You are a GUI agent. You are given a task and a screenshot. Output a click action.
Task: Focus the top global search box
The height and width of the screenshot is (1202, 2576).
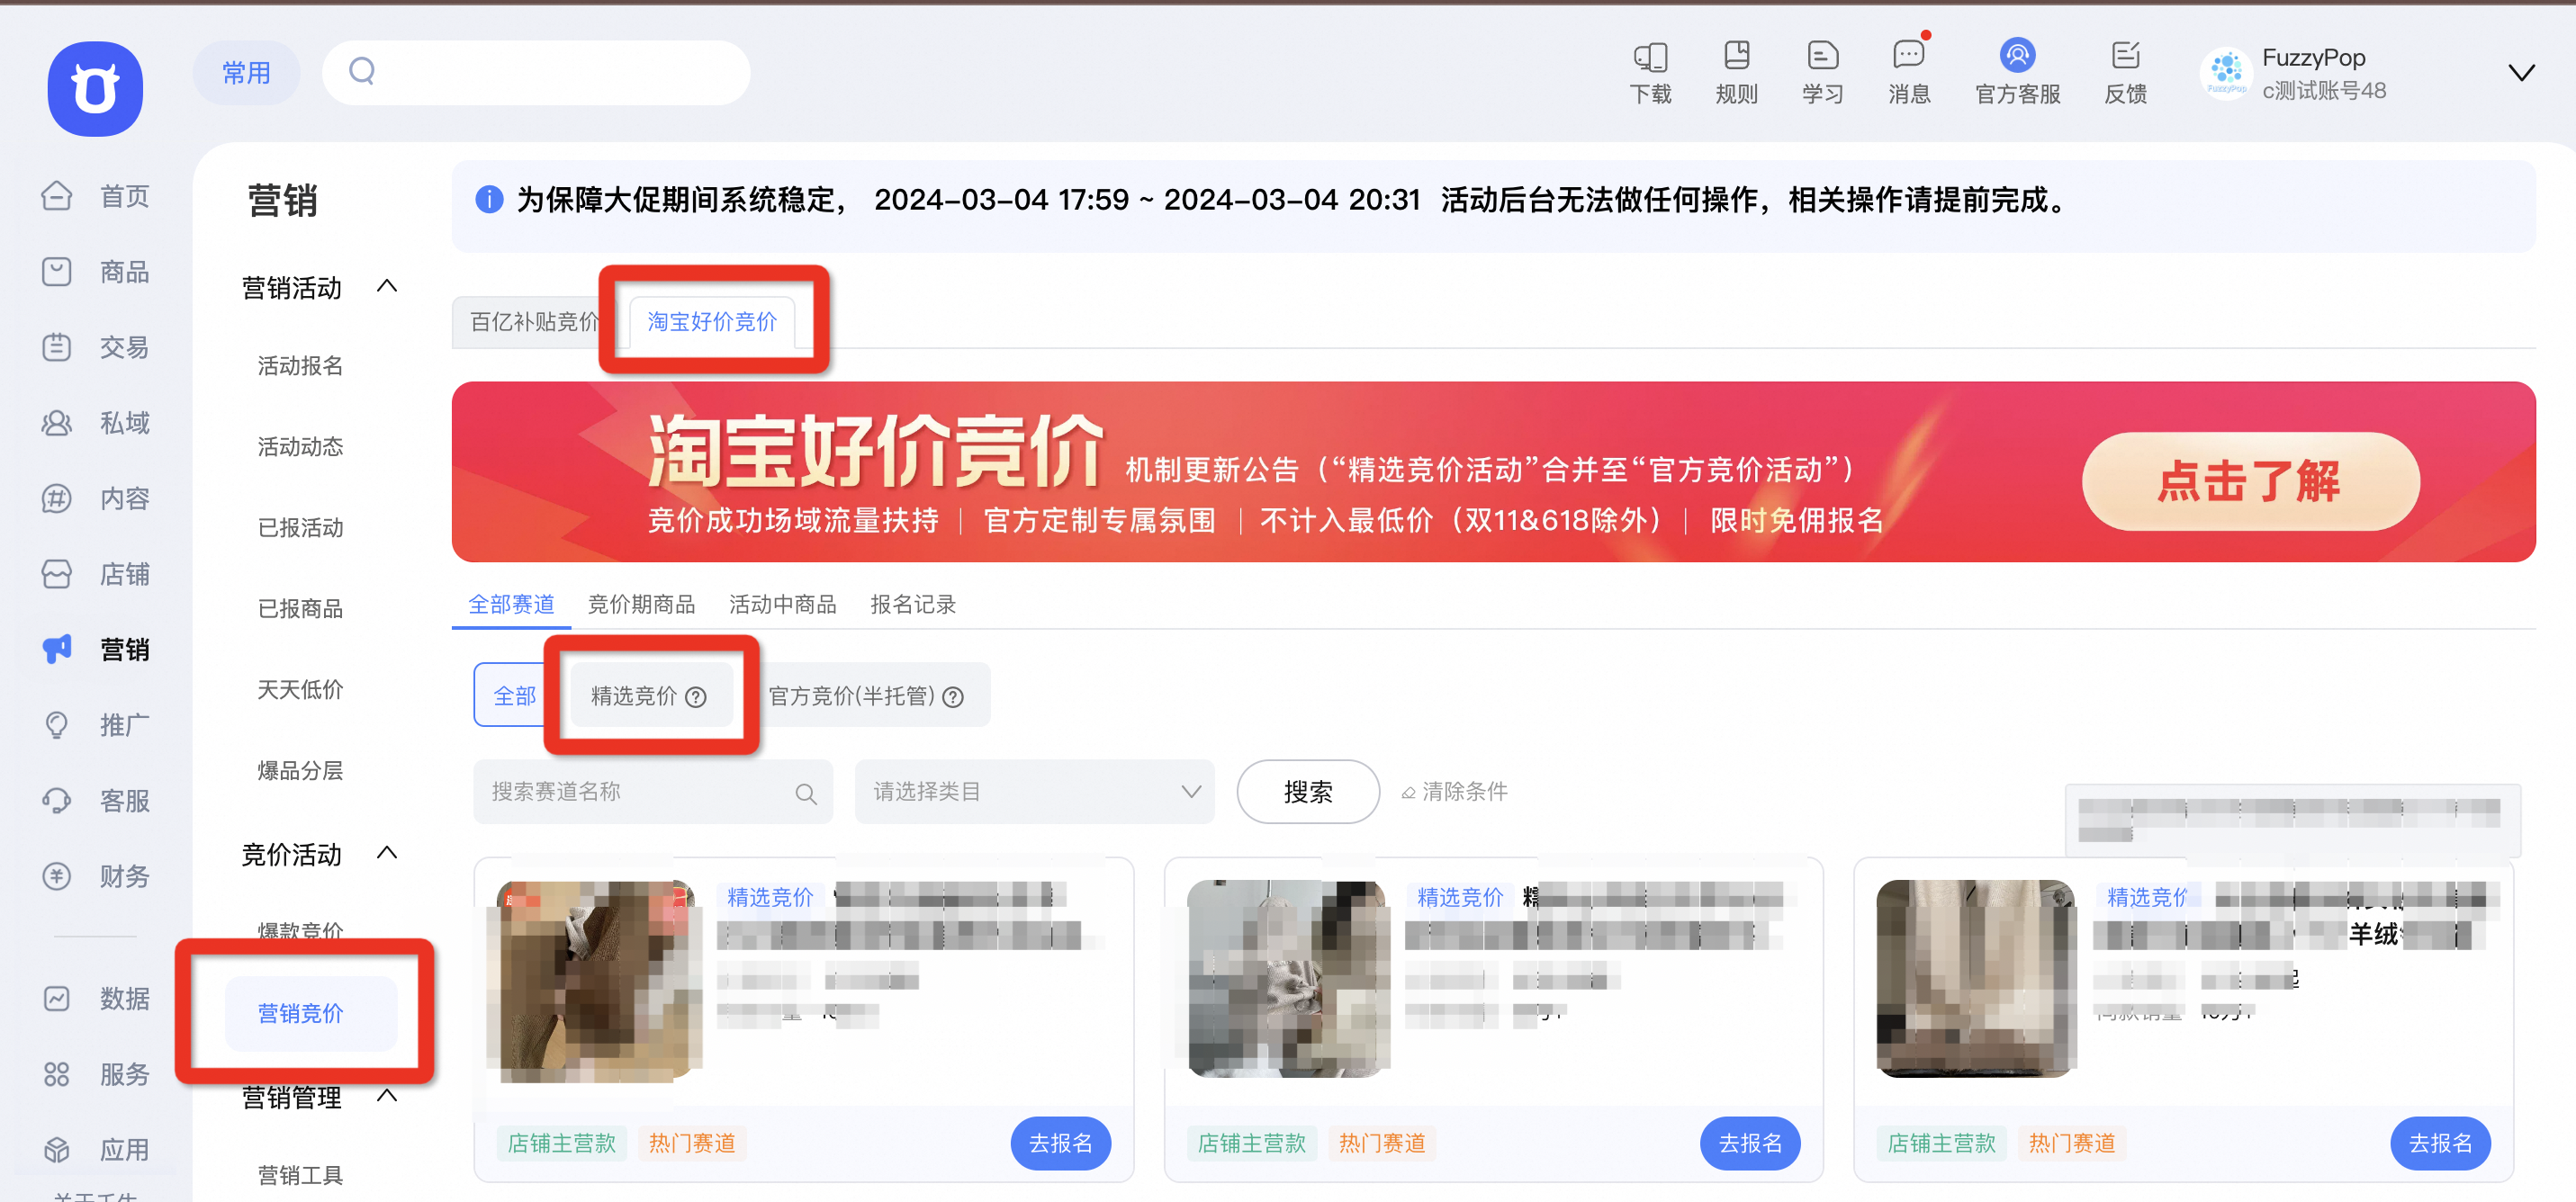[x=536, y=73]
